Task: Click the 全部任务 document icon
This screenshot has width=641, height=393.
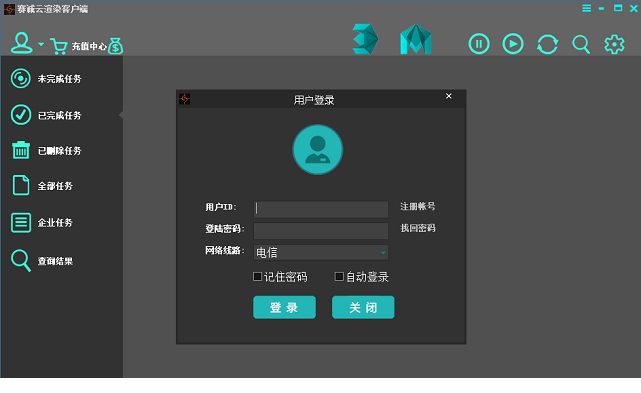Action: coord(20,185)
